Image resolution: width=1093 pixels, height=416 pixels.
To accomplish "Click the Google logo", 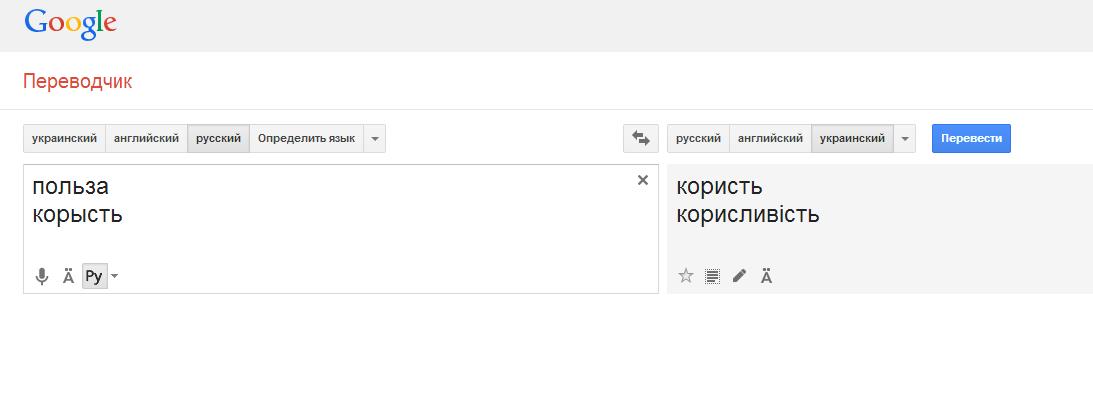I will 71,24.
